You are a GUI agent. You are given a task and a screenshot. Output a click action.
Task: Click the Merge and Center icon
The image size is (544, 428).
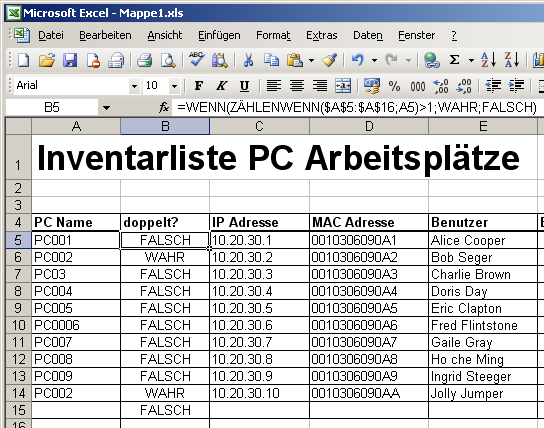pyautogui.click(x=343, y=86)
